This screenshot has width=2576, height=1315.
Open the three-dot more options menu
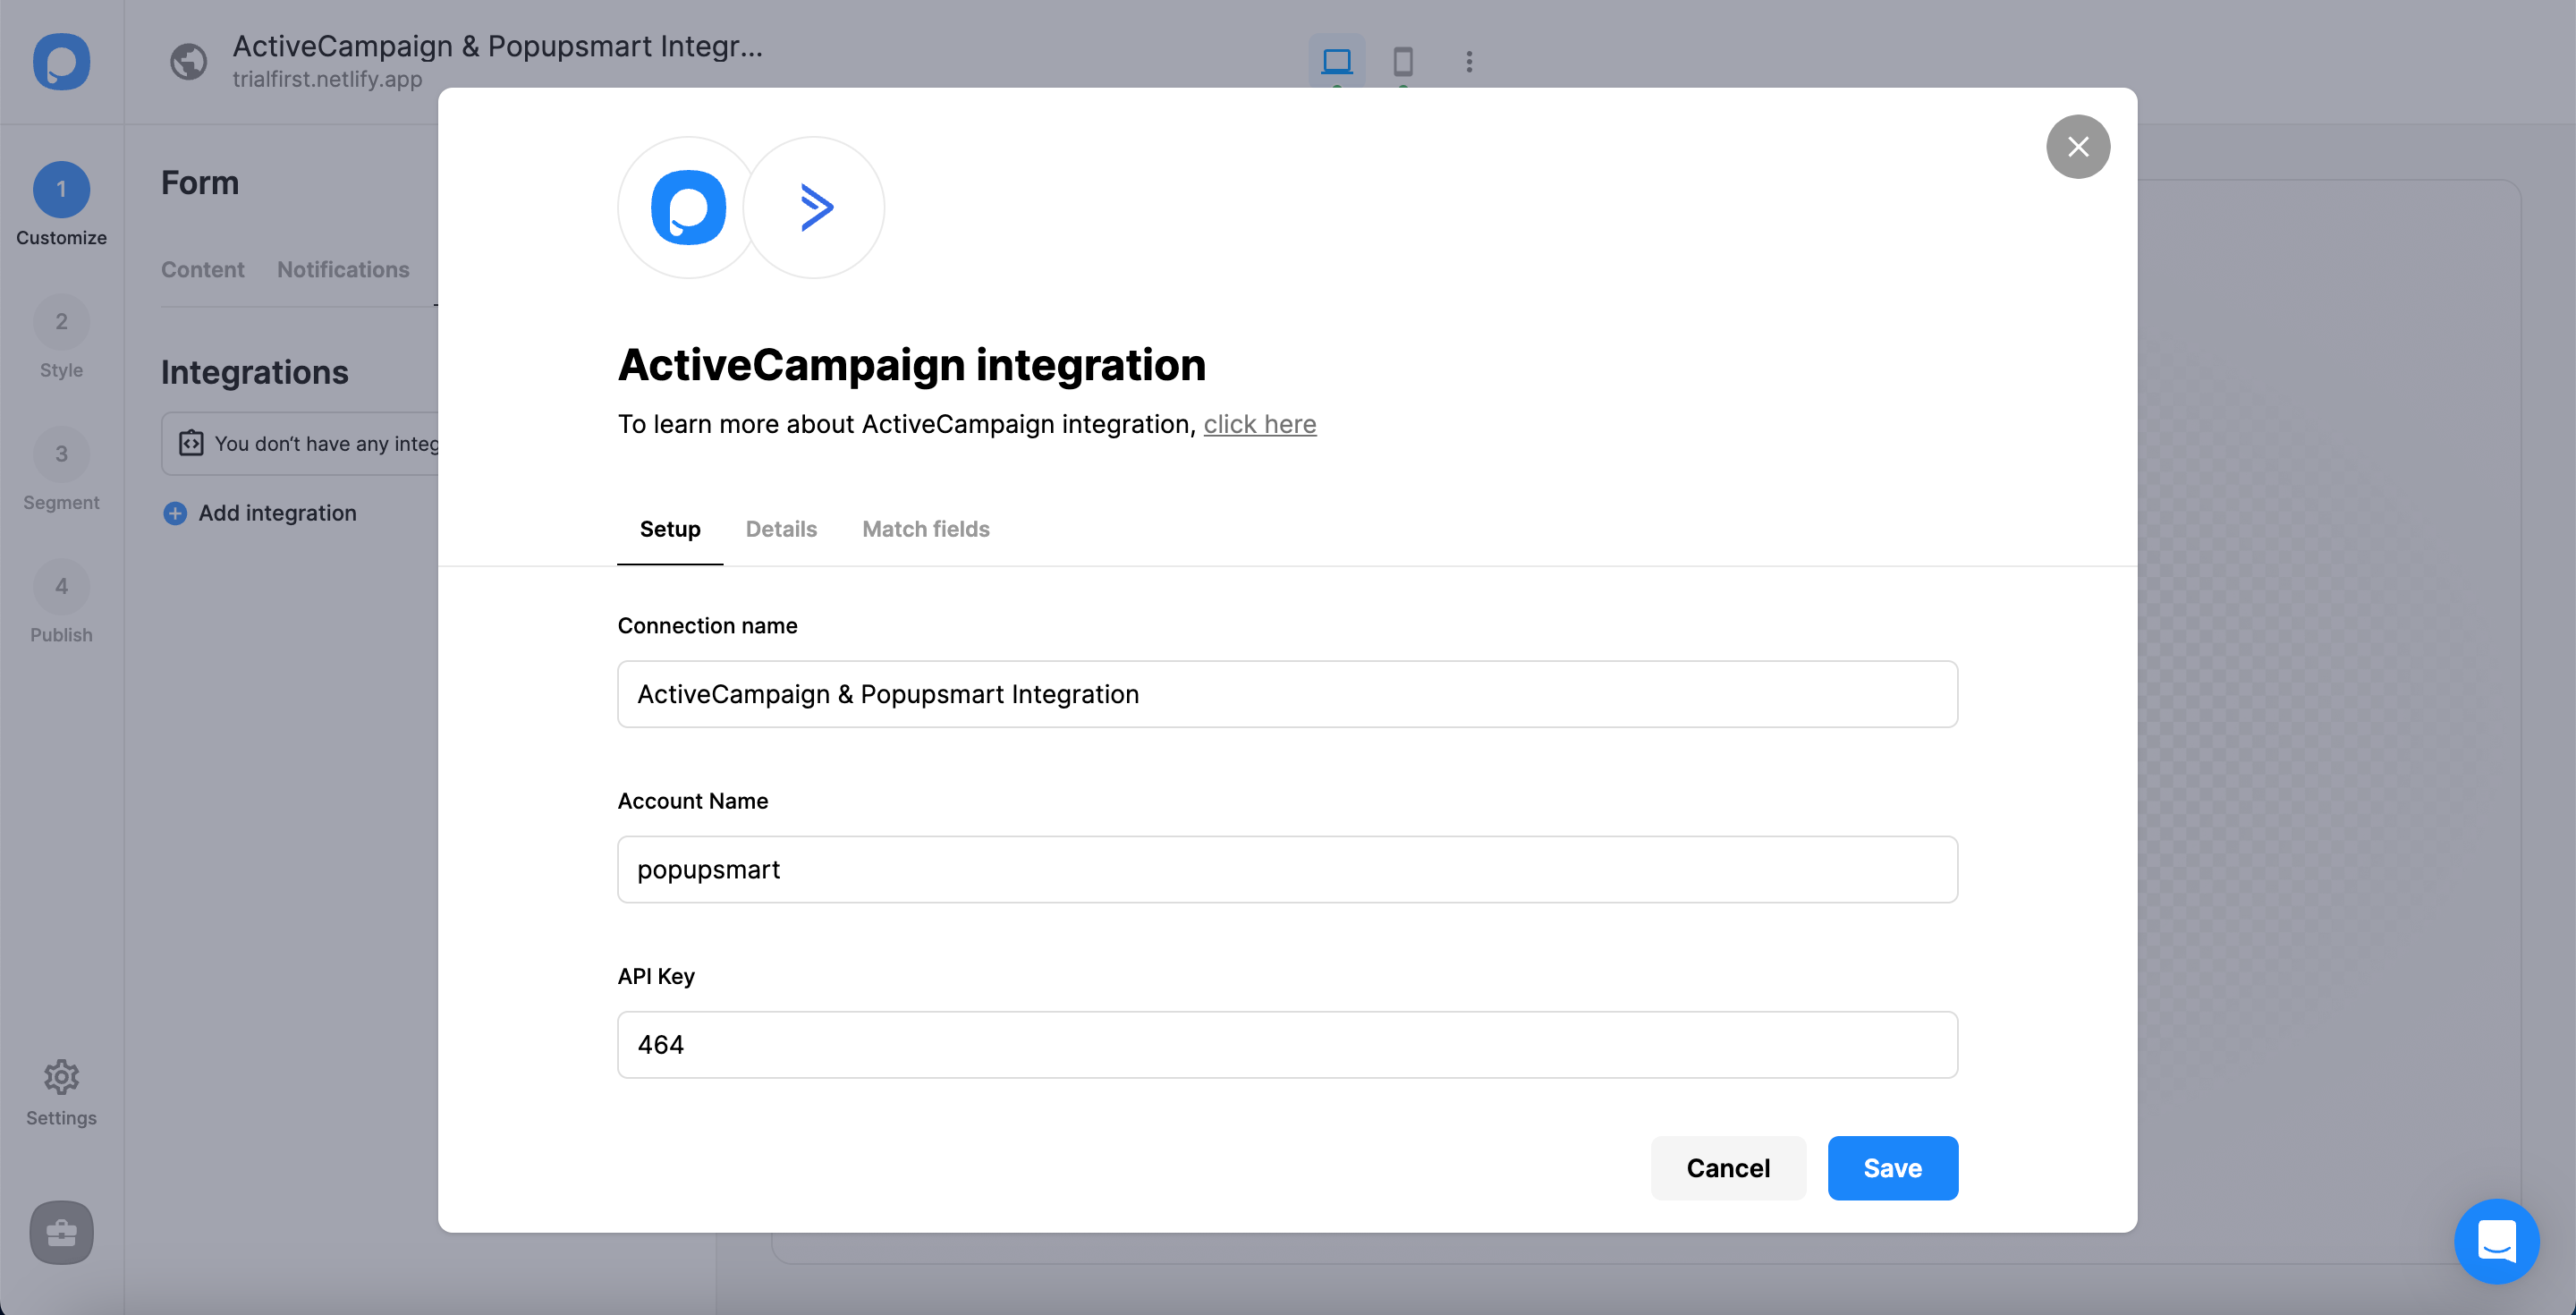point(1469,62)
